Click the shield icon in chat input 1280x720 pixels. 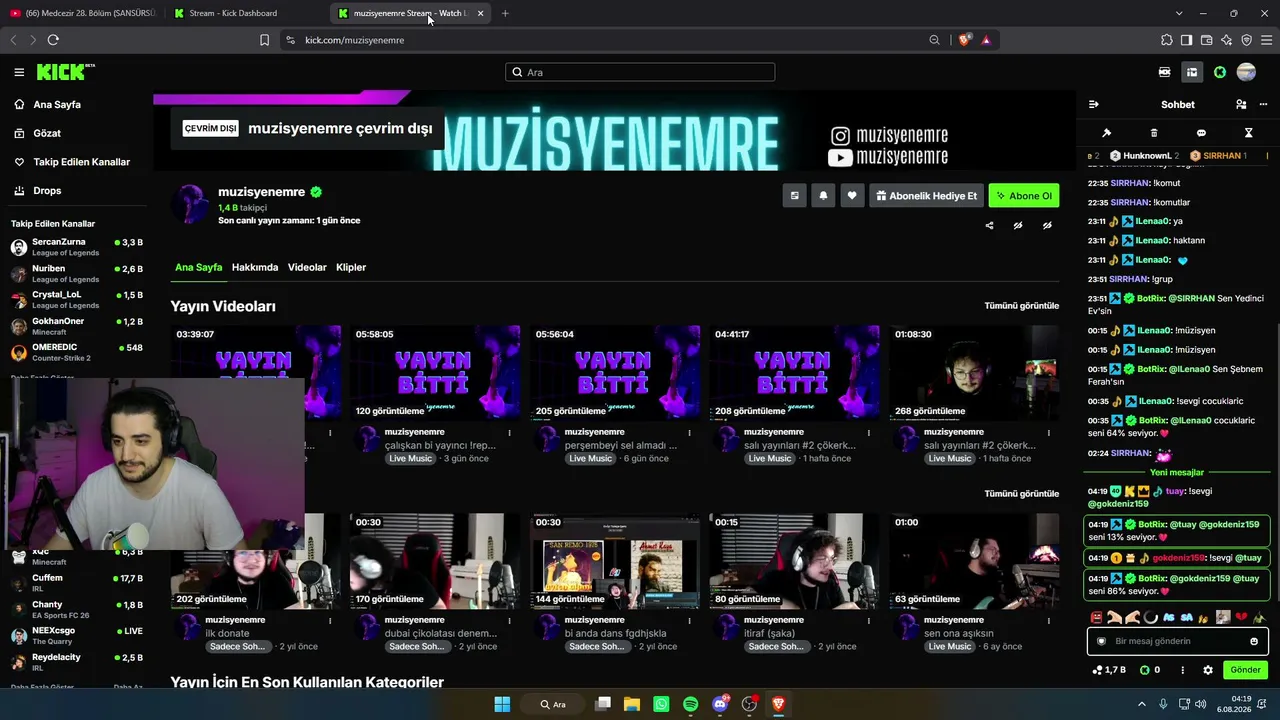[x=1102, y=641]
